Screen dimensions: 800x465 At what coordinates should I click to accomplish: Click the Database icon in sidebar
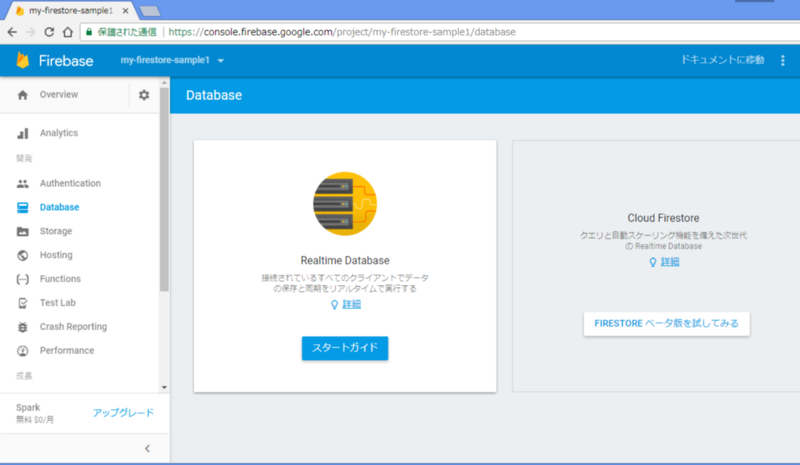pyautogui.click(x=22, y=207)
